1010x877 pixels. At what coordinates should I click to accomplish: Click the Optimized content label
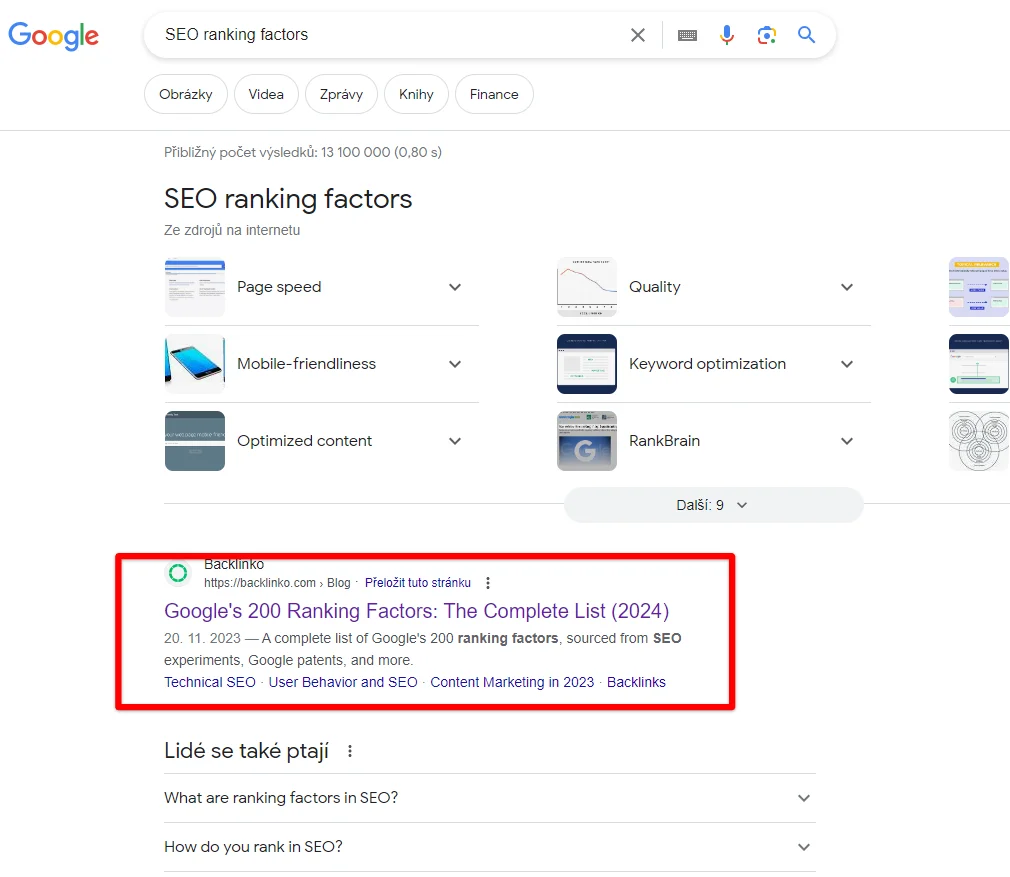pos(305,441)
